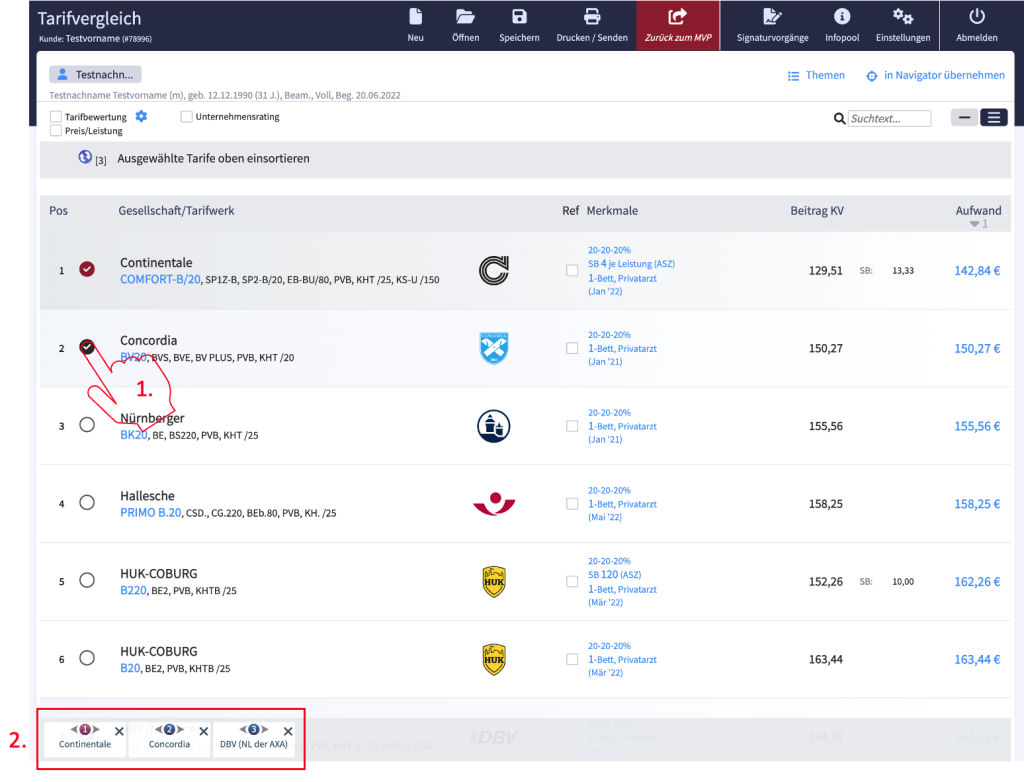This screenshot has width=1024, height=782.
Task: Open a saved file via Öffnen
Action: [465, 25]
